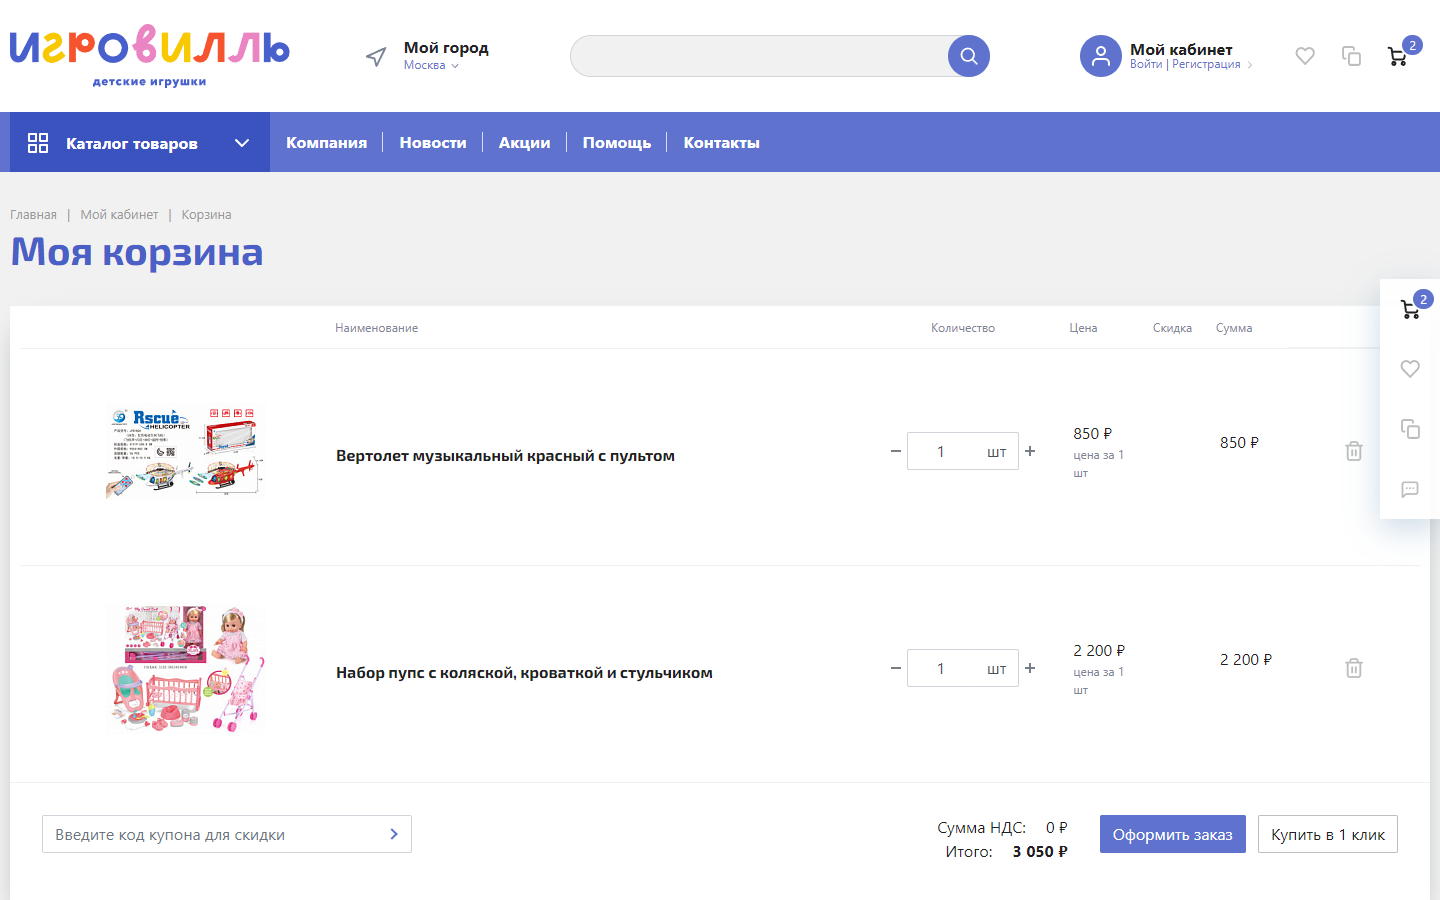Open the Москва city selector
Image resolution: width=1440 pixels, height=900 pixels.
[431, 66]
